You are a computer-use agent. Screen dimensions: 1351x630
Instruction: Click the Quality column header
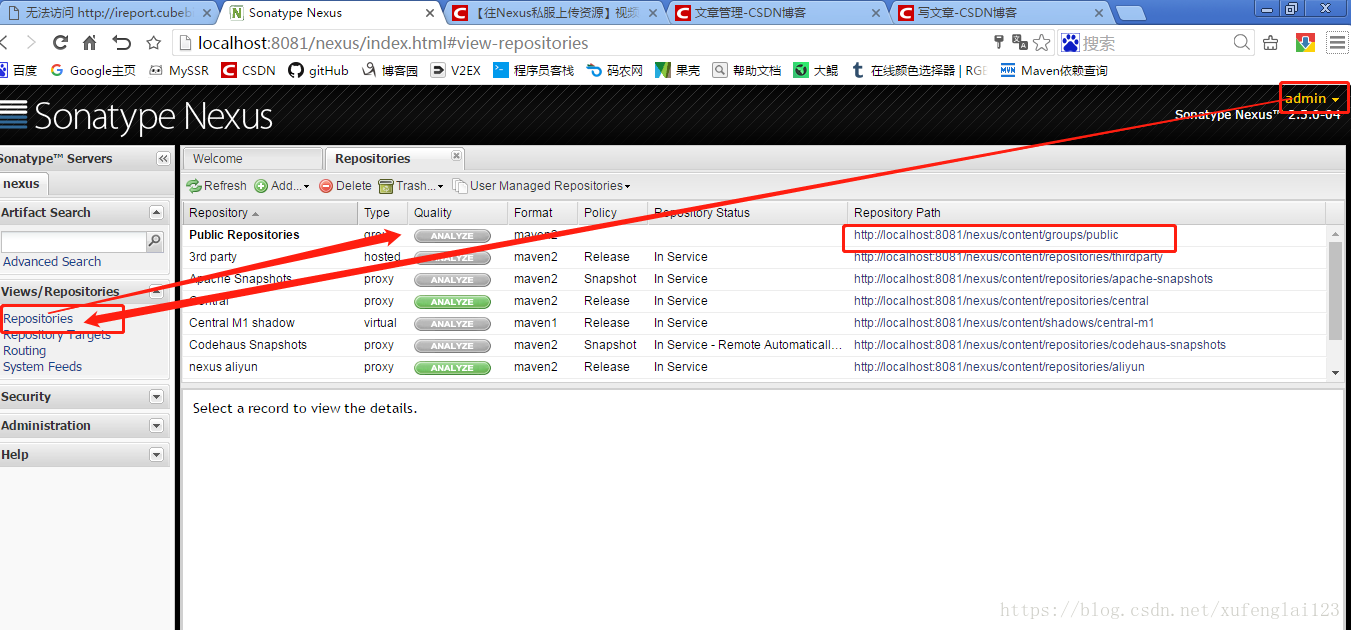(x=458, y=213)
